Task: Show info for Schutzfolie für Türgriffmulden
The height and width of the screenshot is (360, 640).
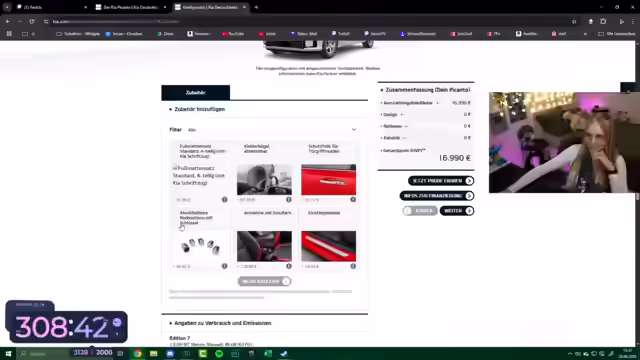Action: (353, 200)
